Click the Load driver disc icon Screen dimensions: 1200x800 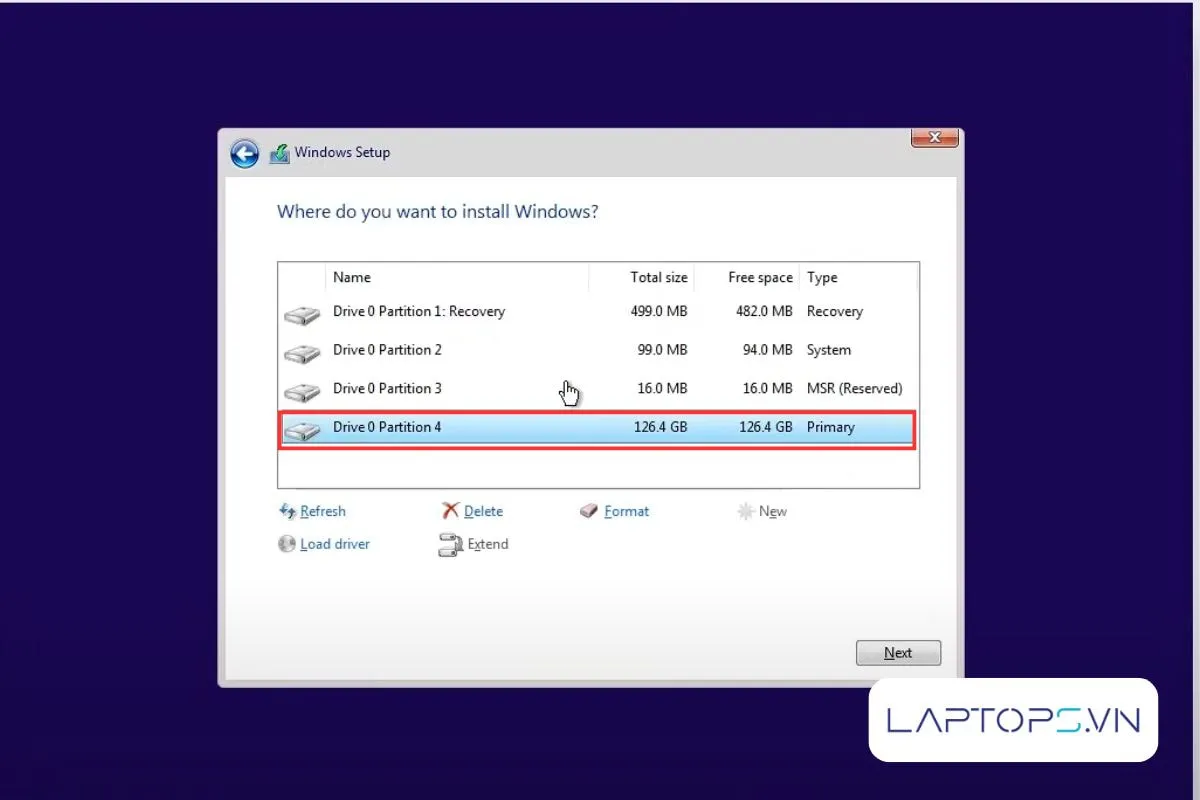point(287,545)
